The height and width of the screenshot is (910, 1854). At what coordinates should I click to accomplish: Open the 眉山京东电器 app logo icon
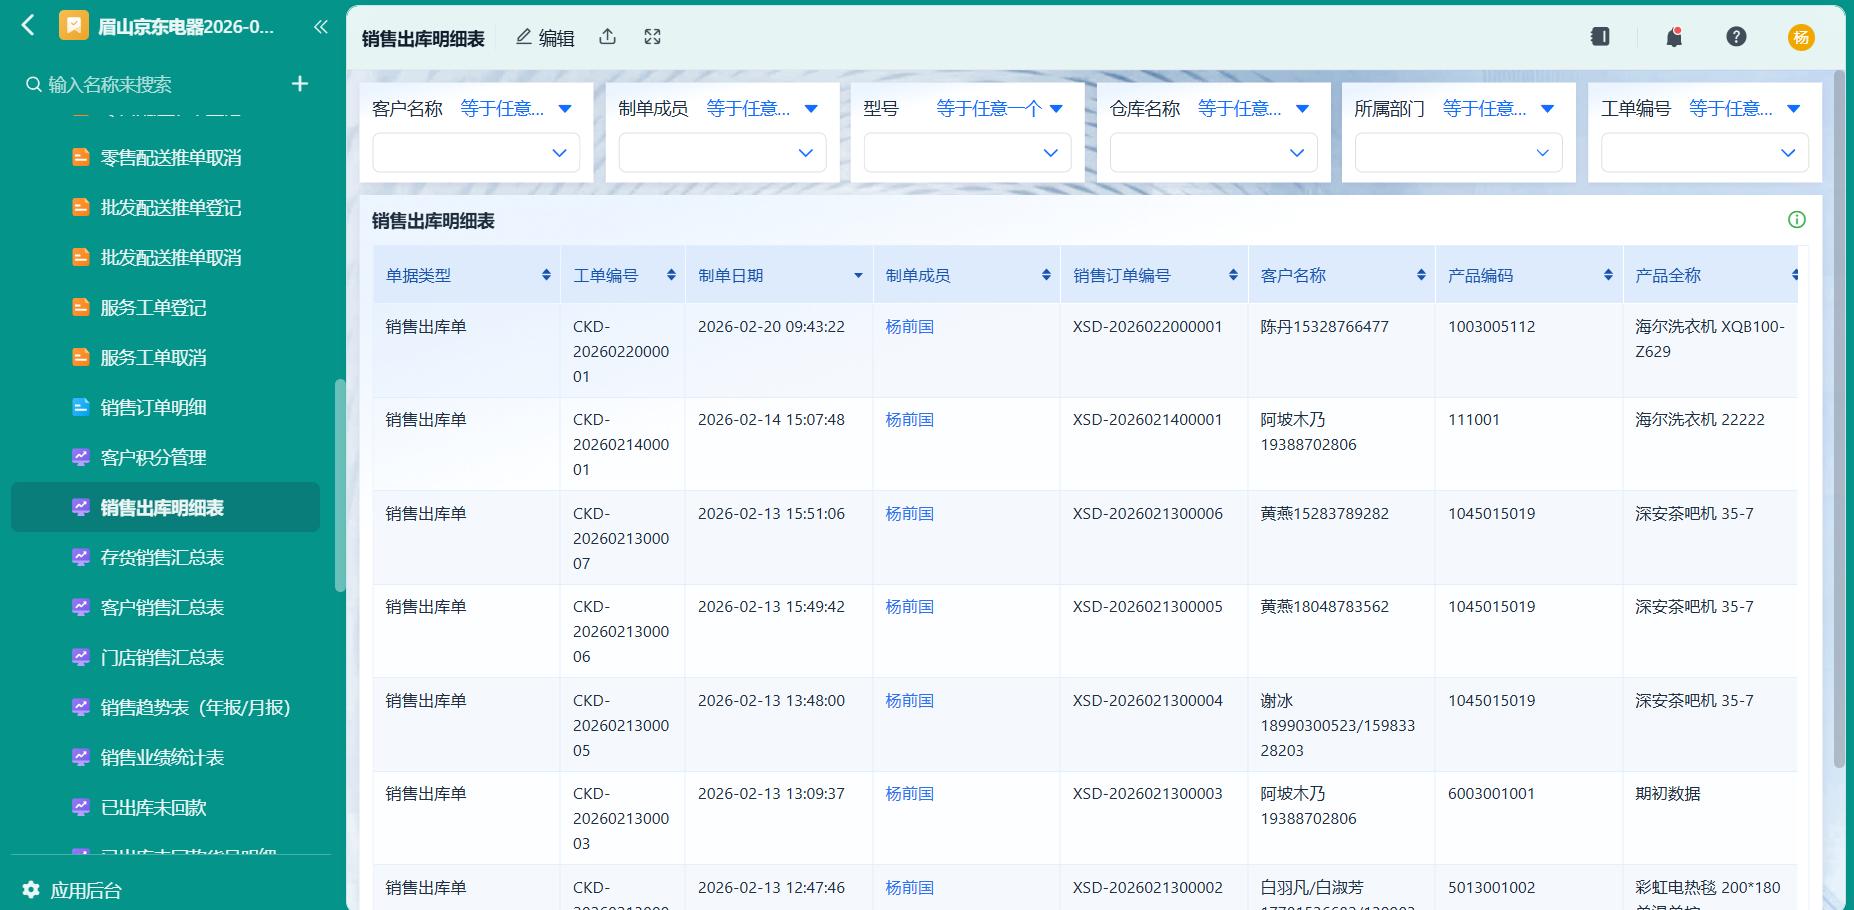coord(73,25)
